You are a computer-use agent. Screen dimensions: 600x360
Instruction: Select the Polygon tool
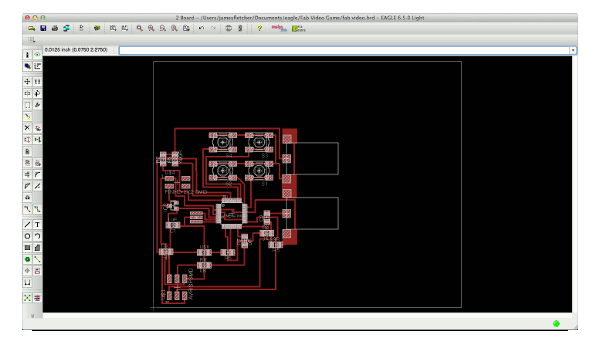click(x=37, y=248)
